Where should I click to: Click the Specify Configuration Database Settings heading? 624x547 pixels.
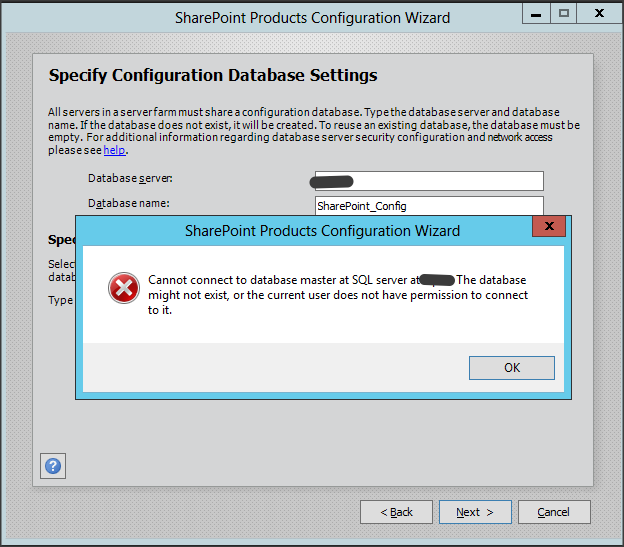pyautogui.click(x=213, y=75)
